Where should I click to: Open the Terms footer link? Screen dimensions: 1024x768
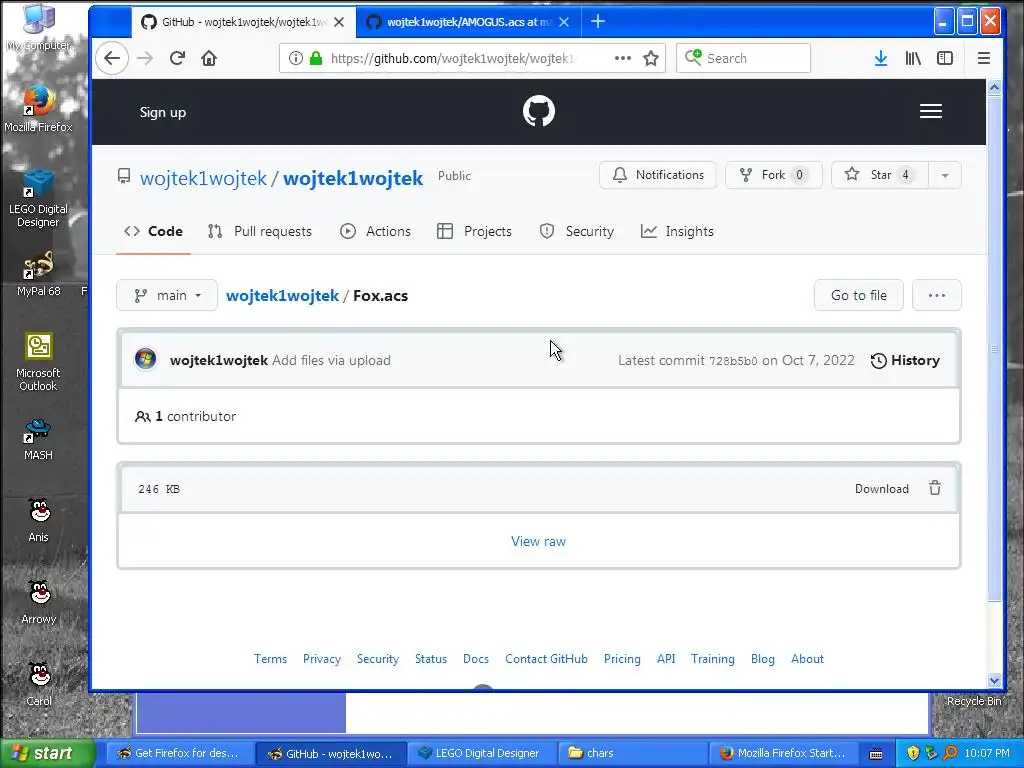coord(270,659)
